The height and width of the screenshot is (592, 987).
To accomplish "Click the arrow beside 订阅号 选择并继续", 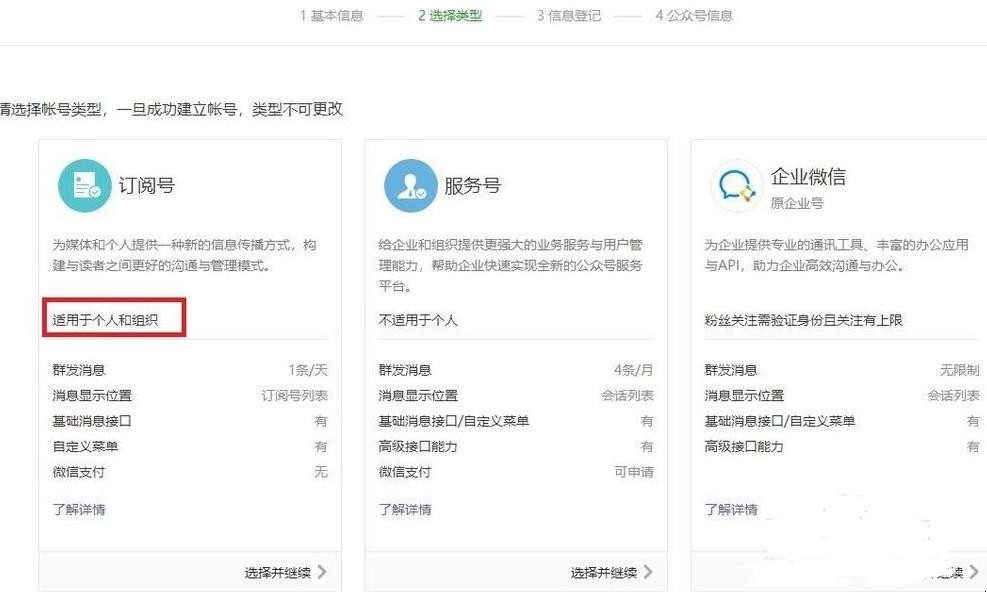I will coord(322,572).
